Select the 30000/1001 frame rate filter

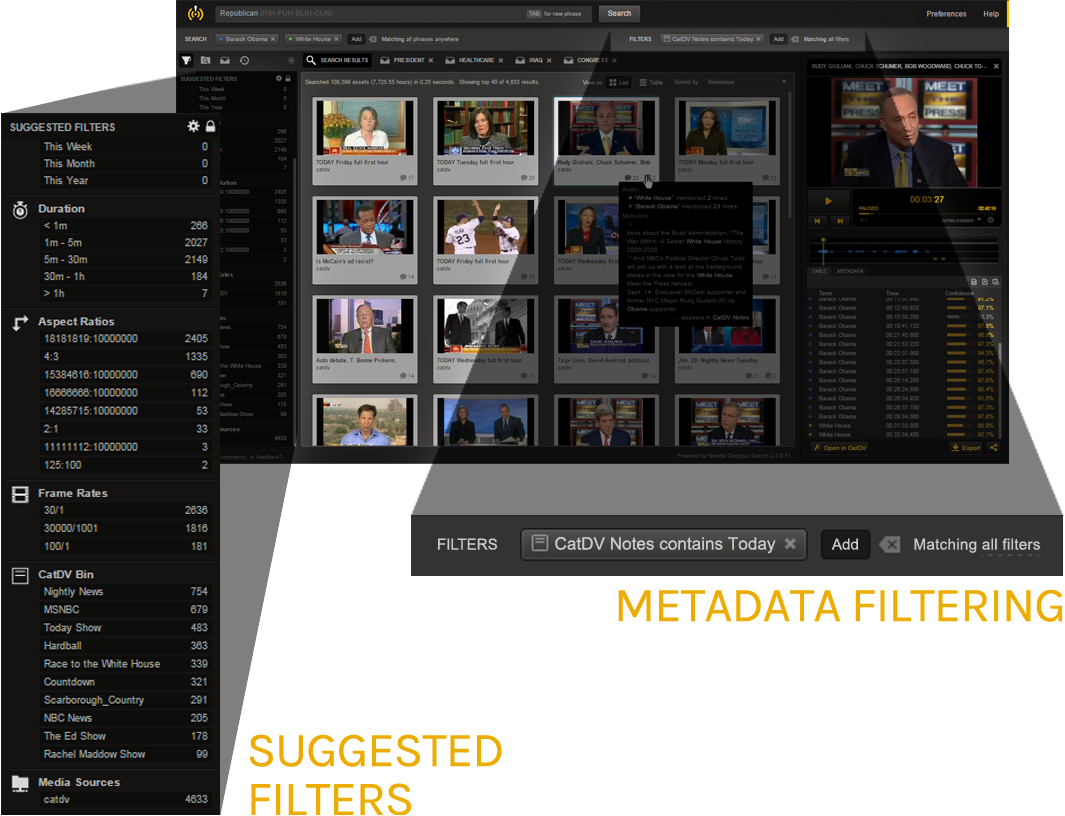tap(126, 528)
